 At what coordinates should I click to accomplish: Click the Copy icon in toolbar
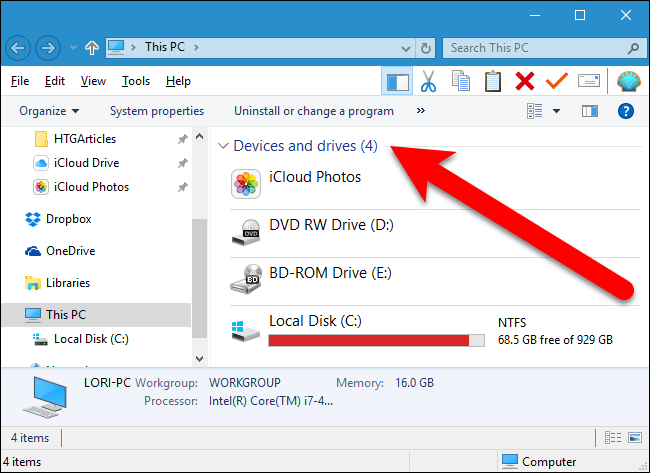tap(460, 81)
